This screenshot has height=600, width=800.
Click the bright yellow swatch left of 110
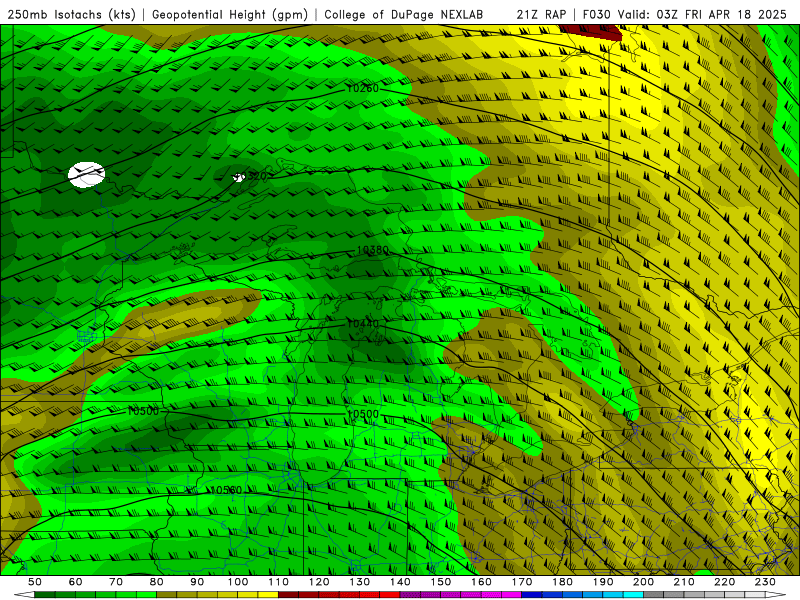click(x=268, y=595)
